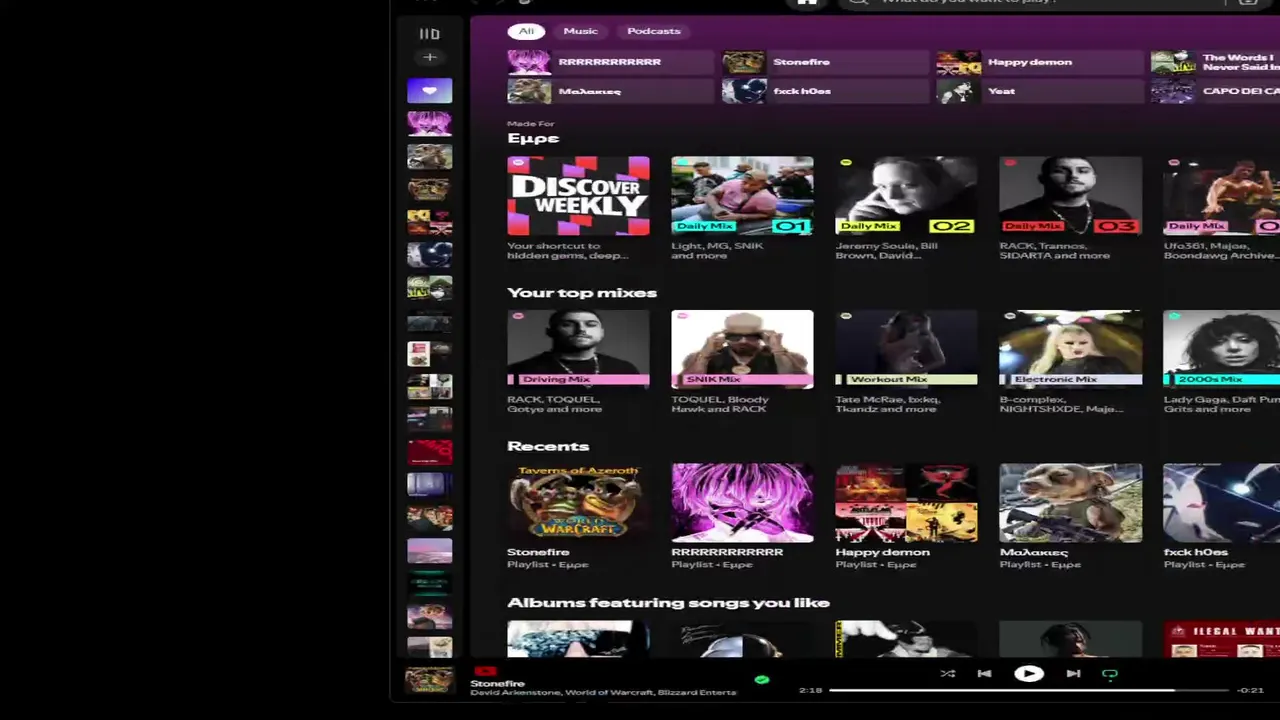Screen dimensions: 1280x720
Task: Select the Podcasts filter chip
Action: pos(653,31)
